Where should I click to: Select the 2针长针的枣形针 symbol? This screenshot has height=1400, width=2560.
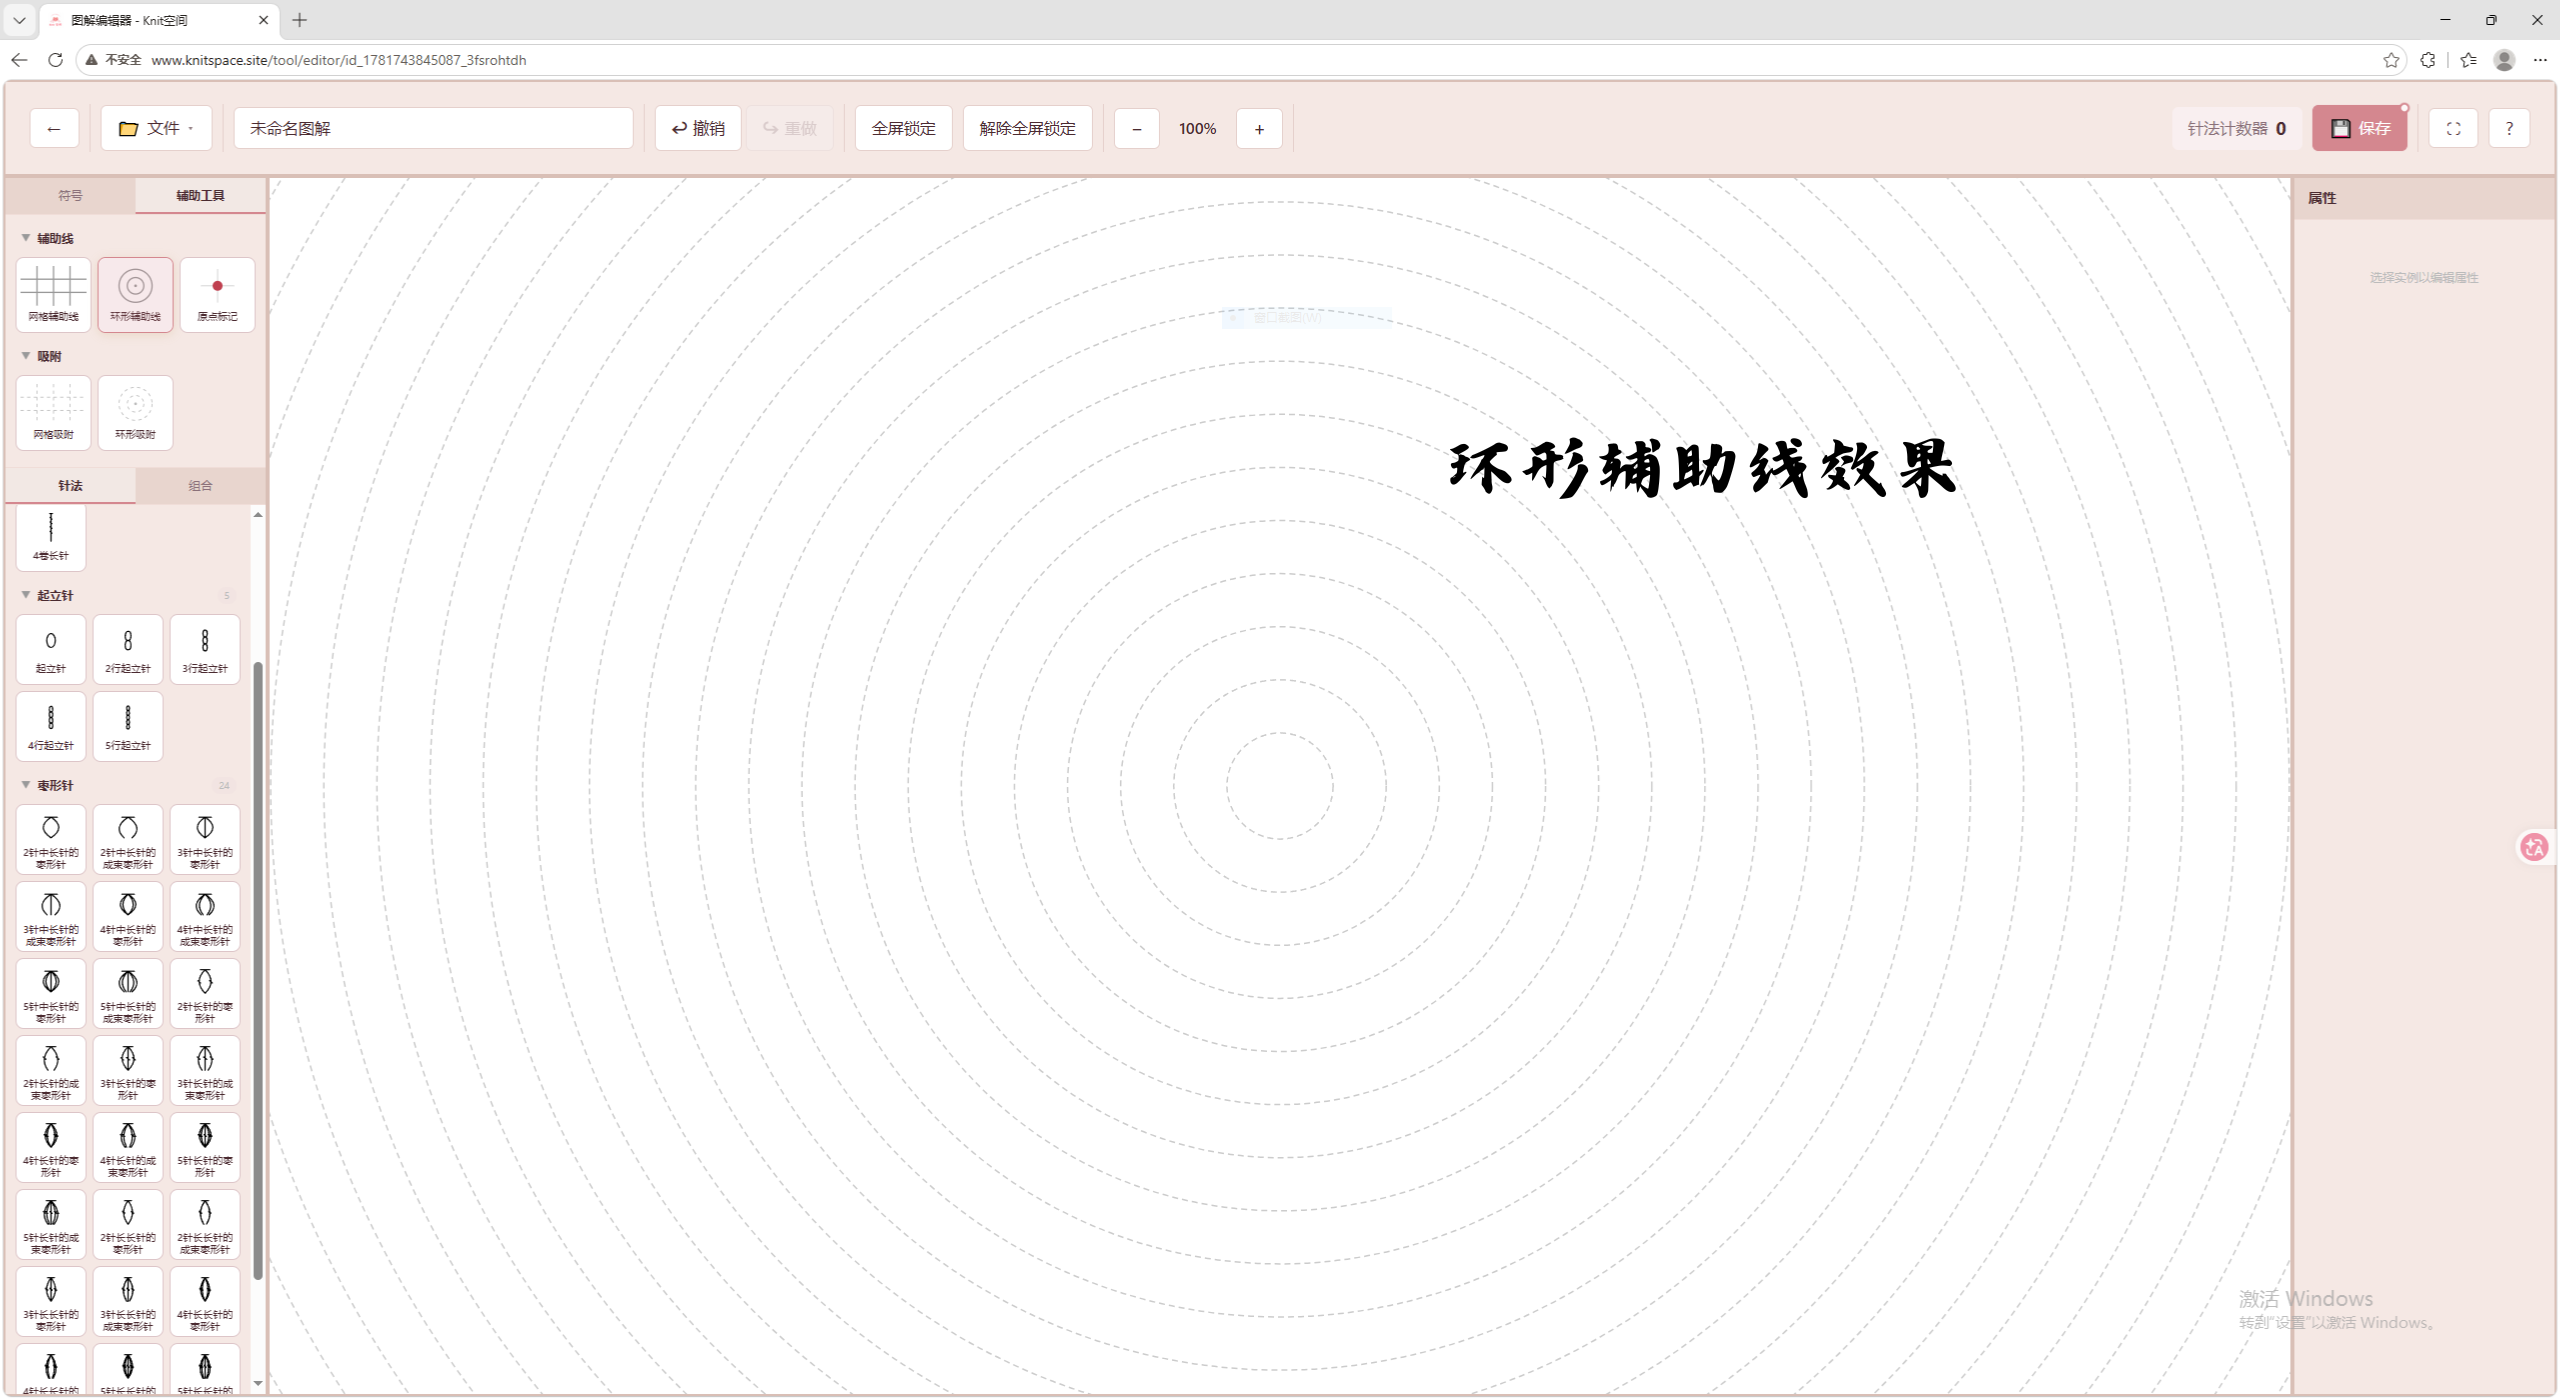205,993
